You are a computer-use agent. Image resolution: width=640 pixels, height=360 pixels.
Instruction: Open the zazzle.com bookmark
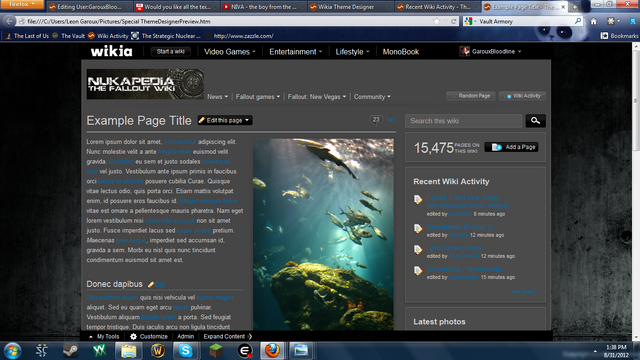coord(240,36)
